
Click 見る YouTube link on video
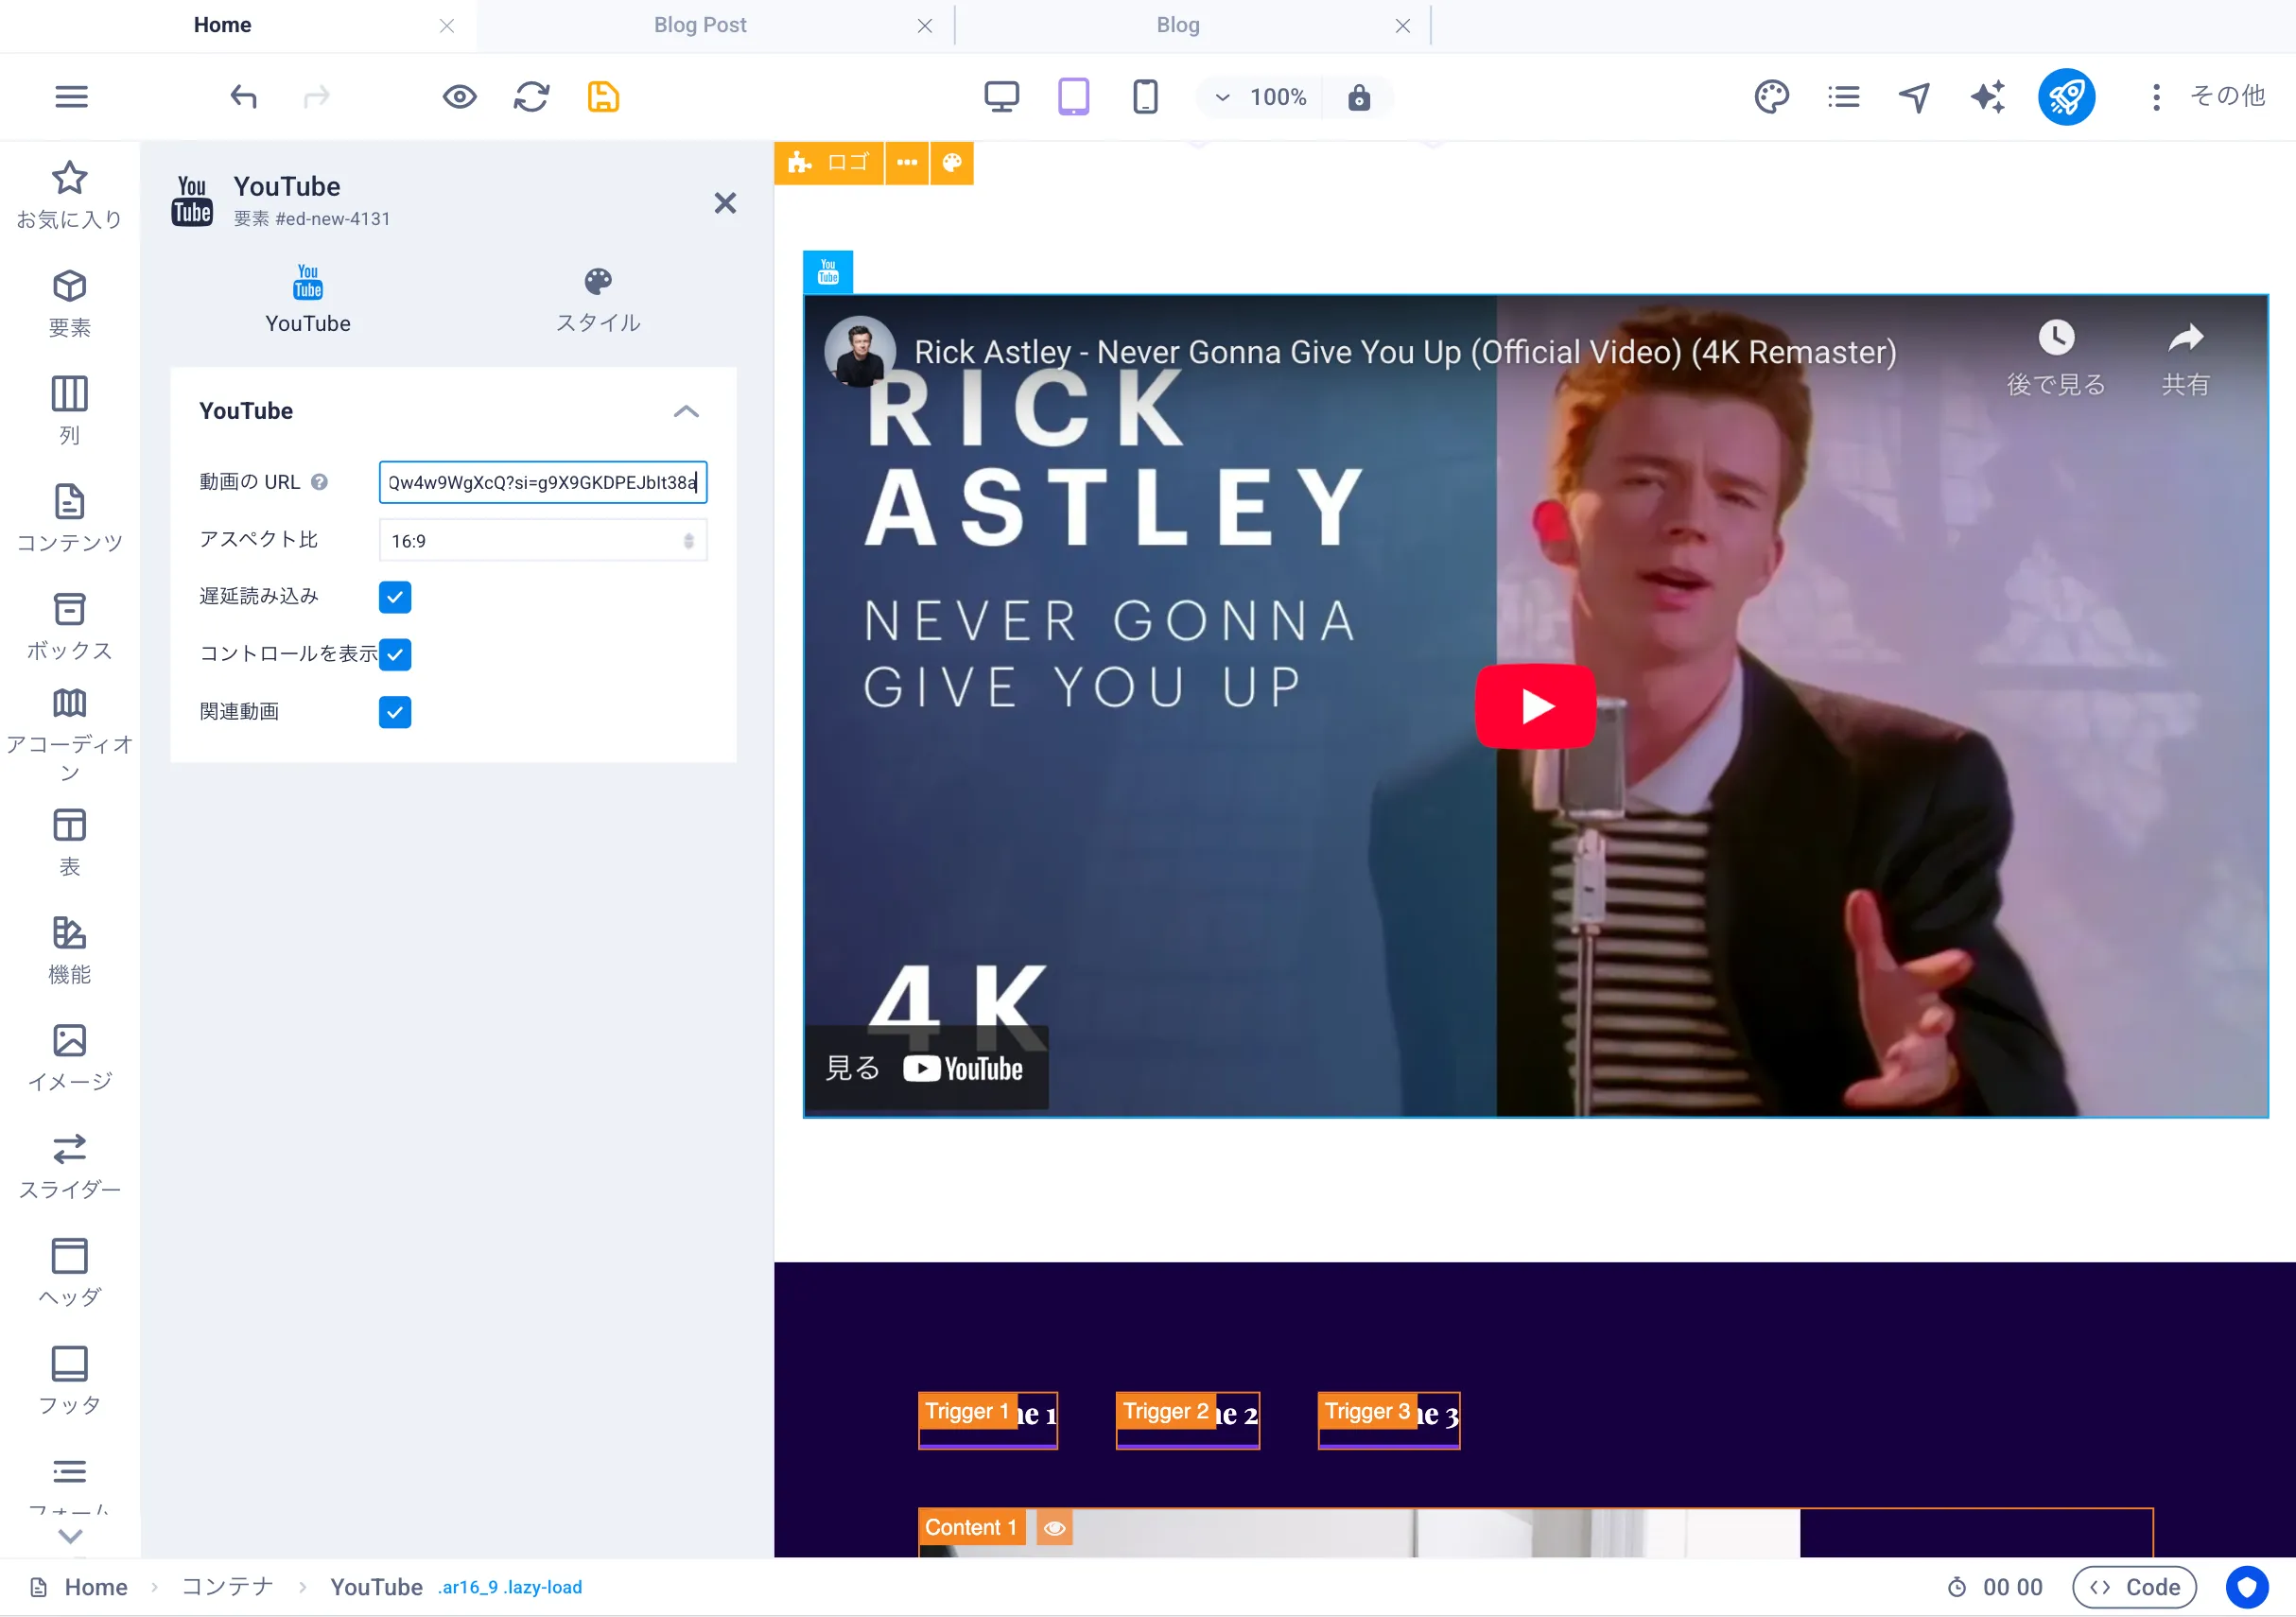coord(925,1068)
